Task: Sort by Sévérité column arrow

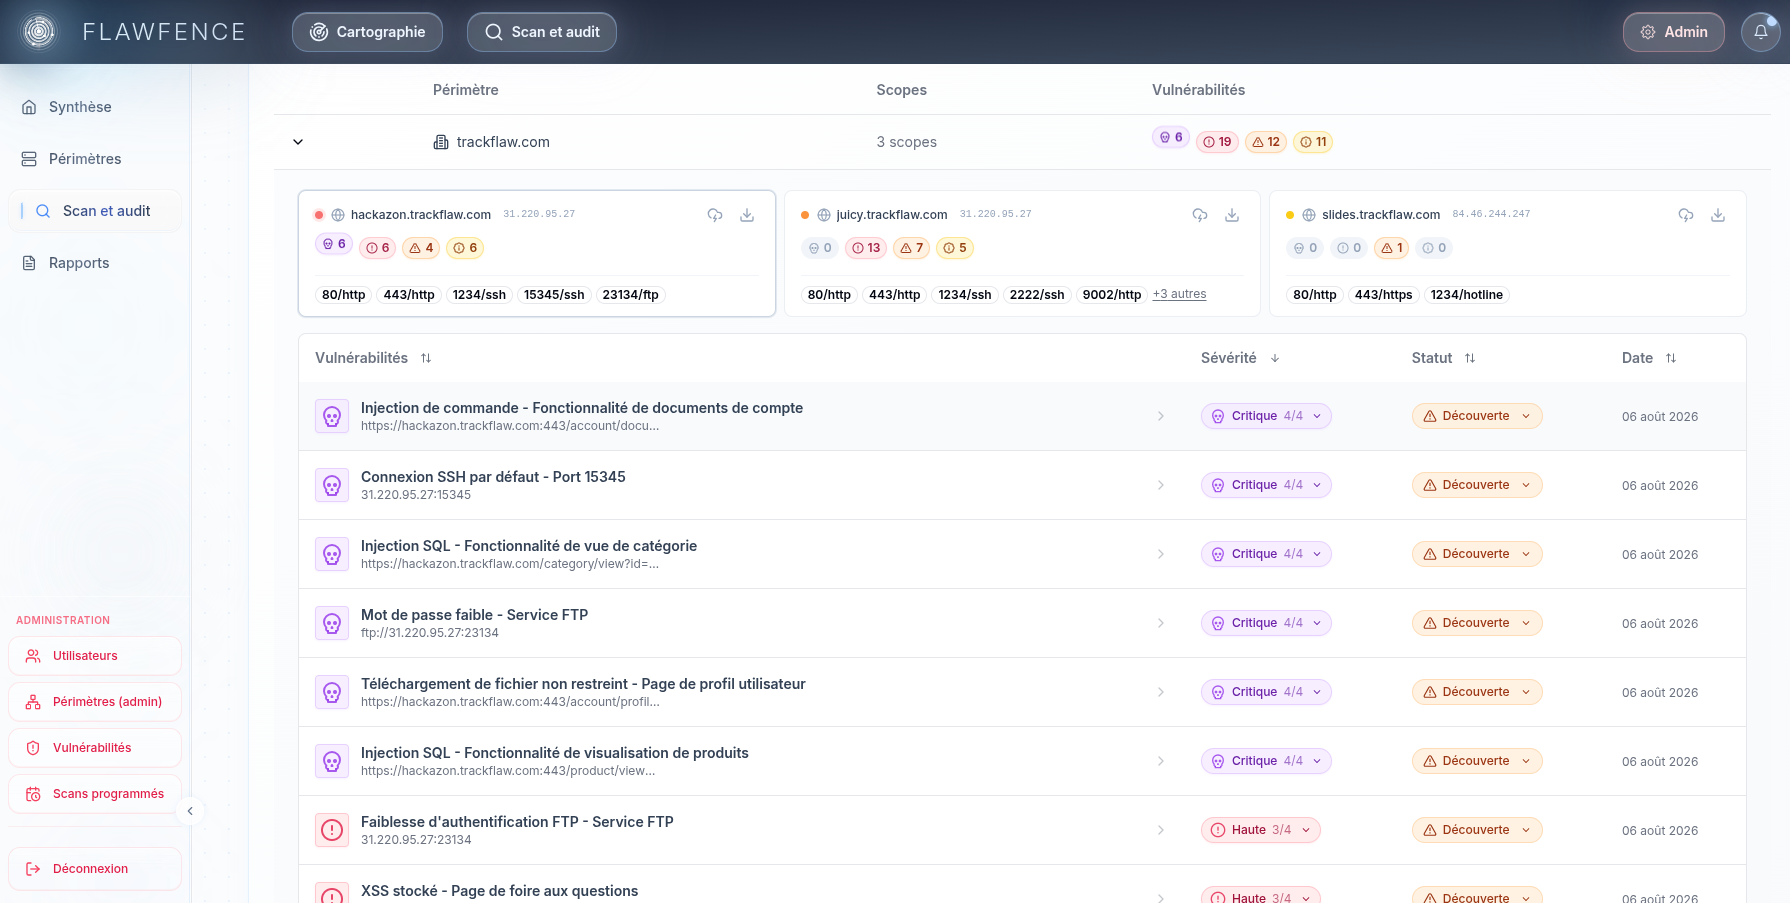Action: point(1275,358)
